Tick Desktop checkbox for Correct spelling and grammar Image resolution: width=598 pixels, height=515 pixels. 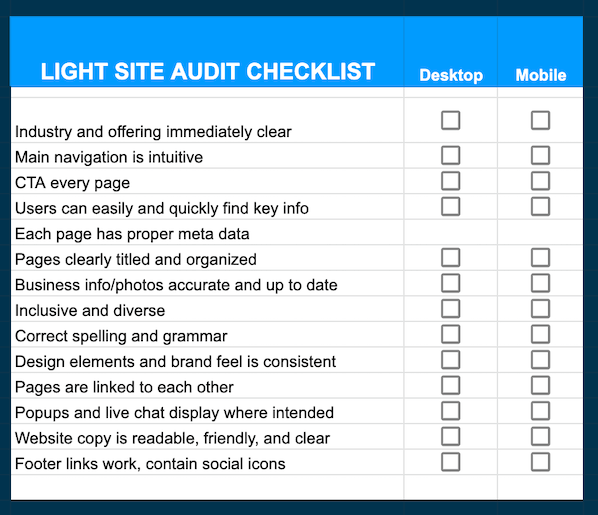pyautogui.click(x=450, y=334)
